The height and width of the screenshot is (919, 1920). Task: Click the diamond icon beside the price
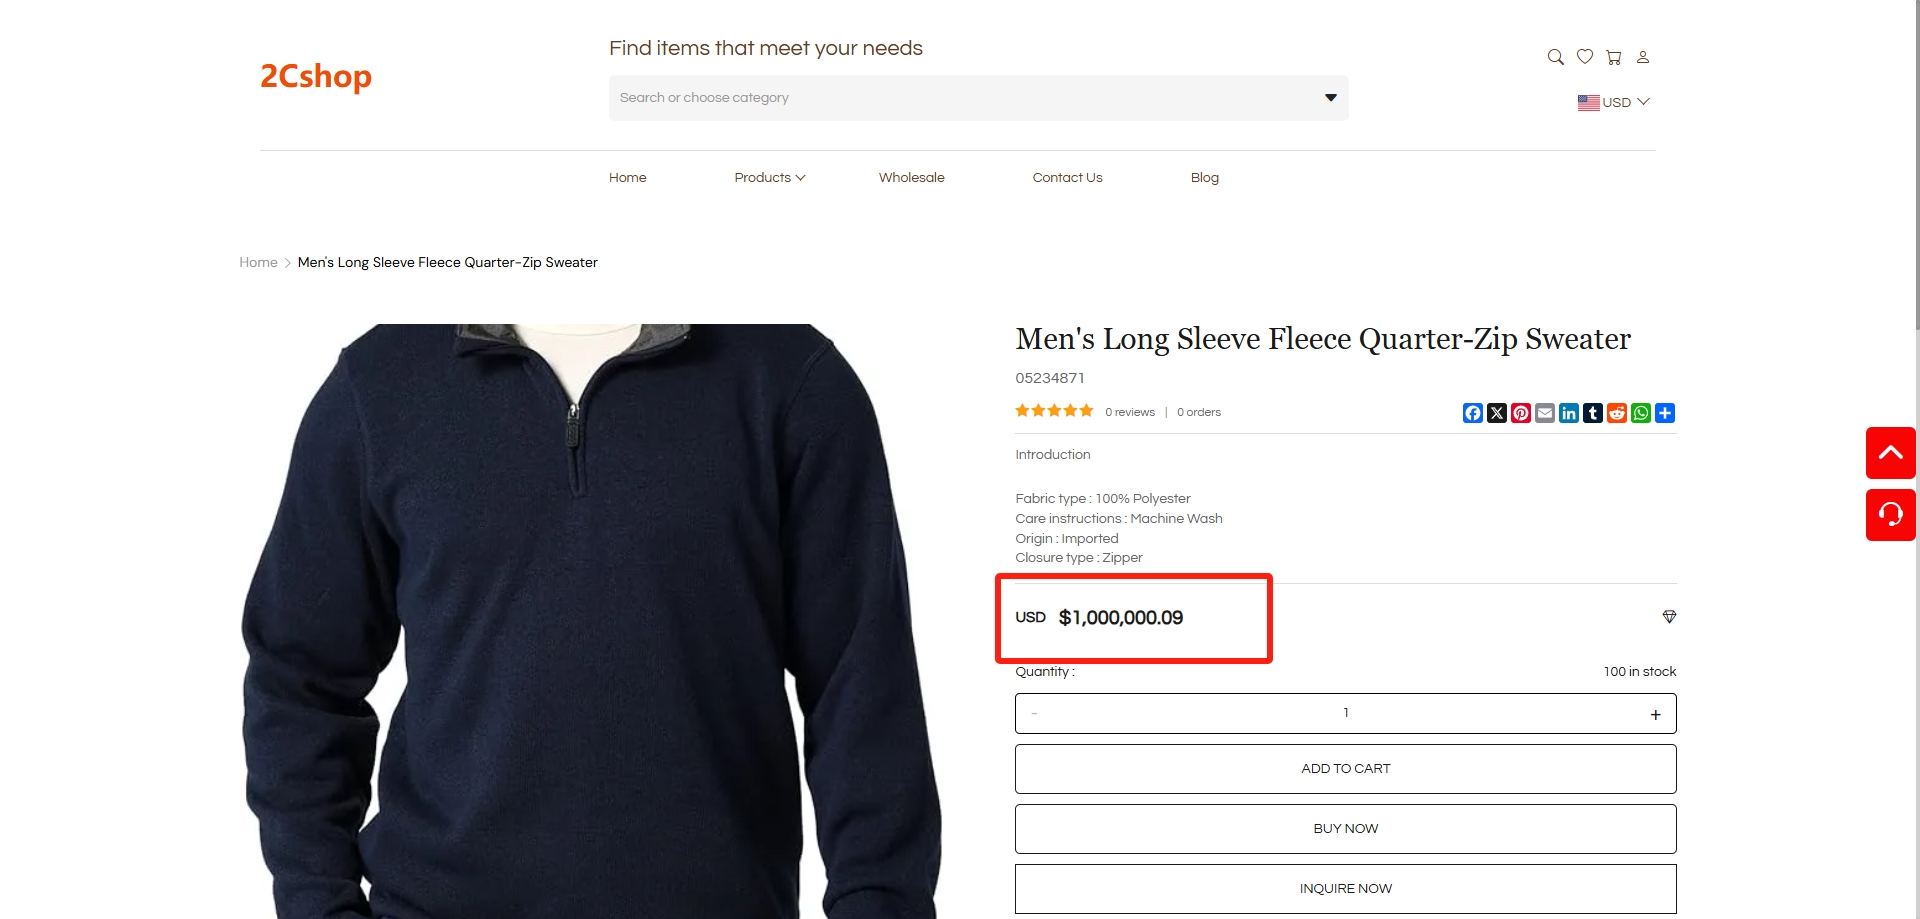click(x=1669, y=617)
